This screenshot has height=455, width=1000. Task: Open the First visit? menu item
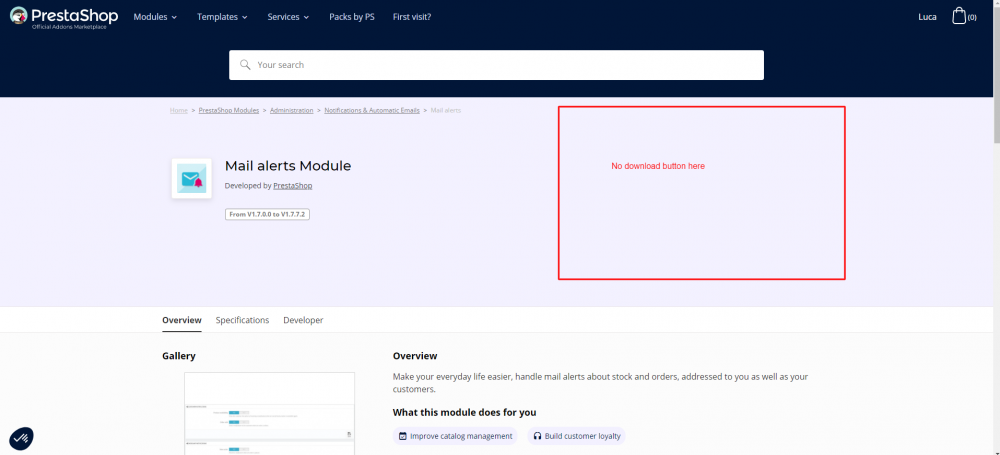tap(412, 17)
